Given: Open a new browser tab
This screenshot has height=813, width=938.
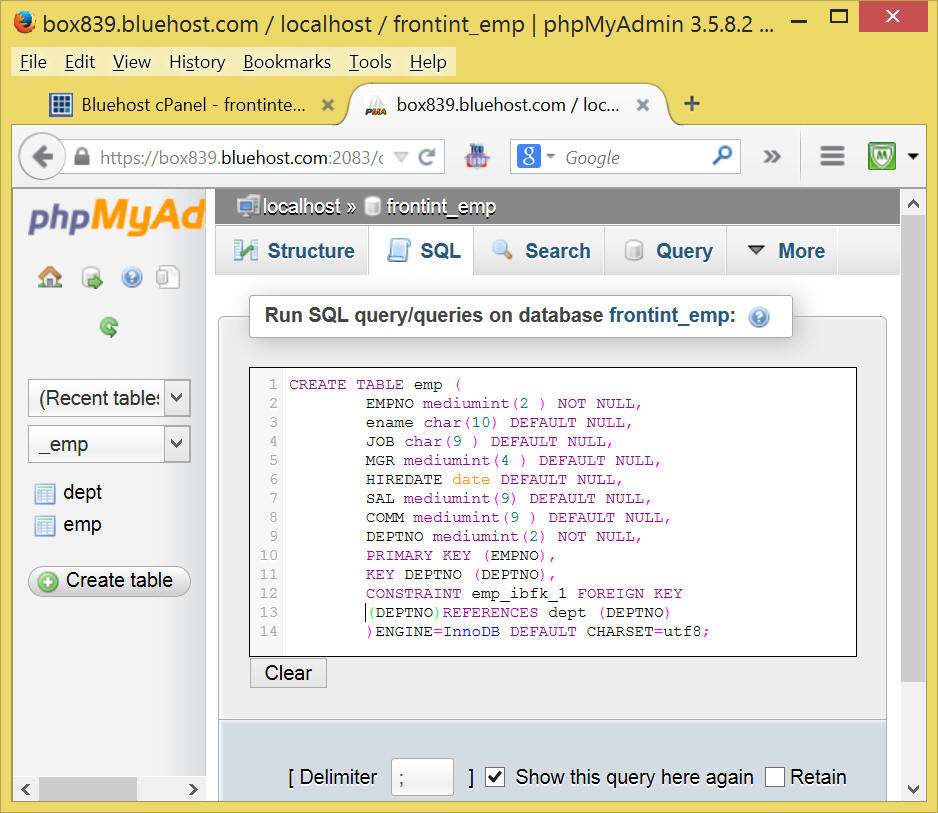Looking at the screenshot, I should pyautogui.click(x=692, y=103).
